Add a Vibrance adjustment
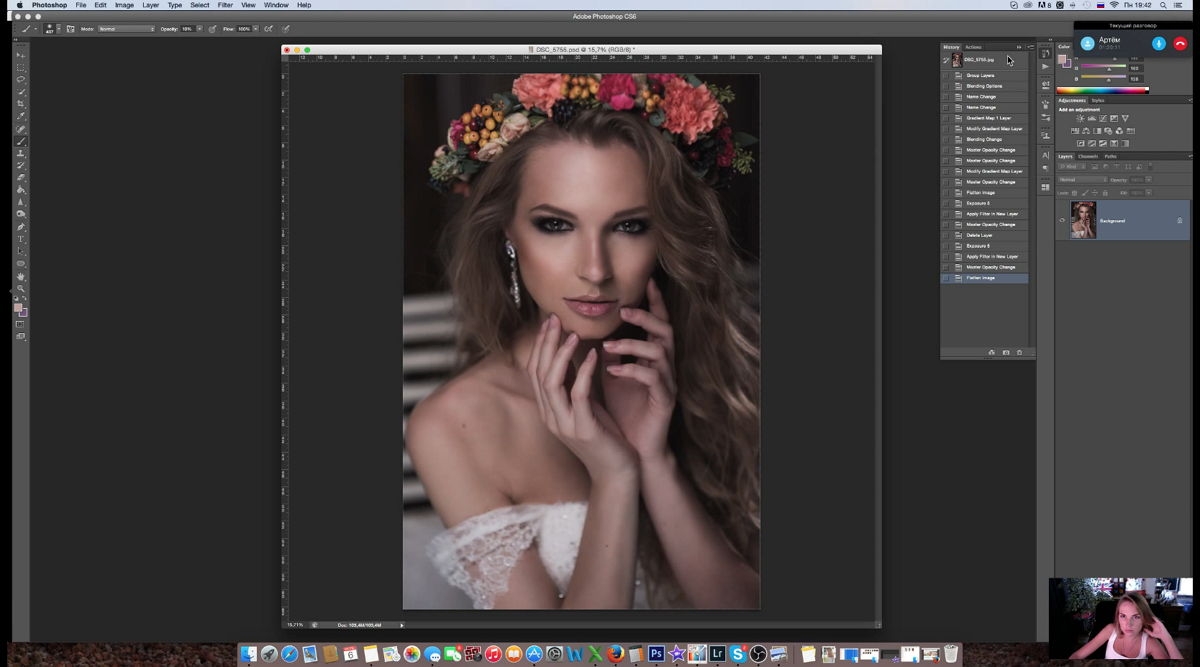The image size is (1200, 667). (x=1125, y=118)
